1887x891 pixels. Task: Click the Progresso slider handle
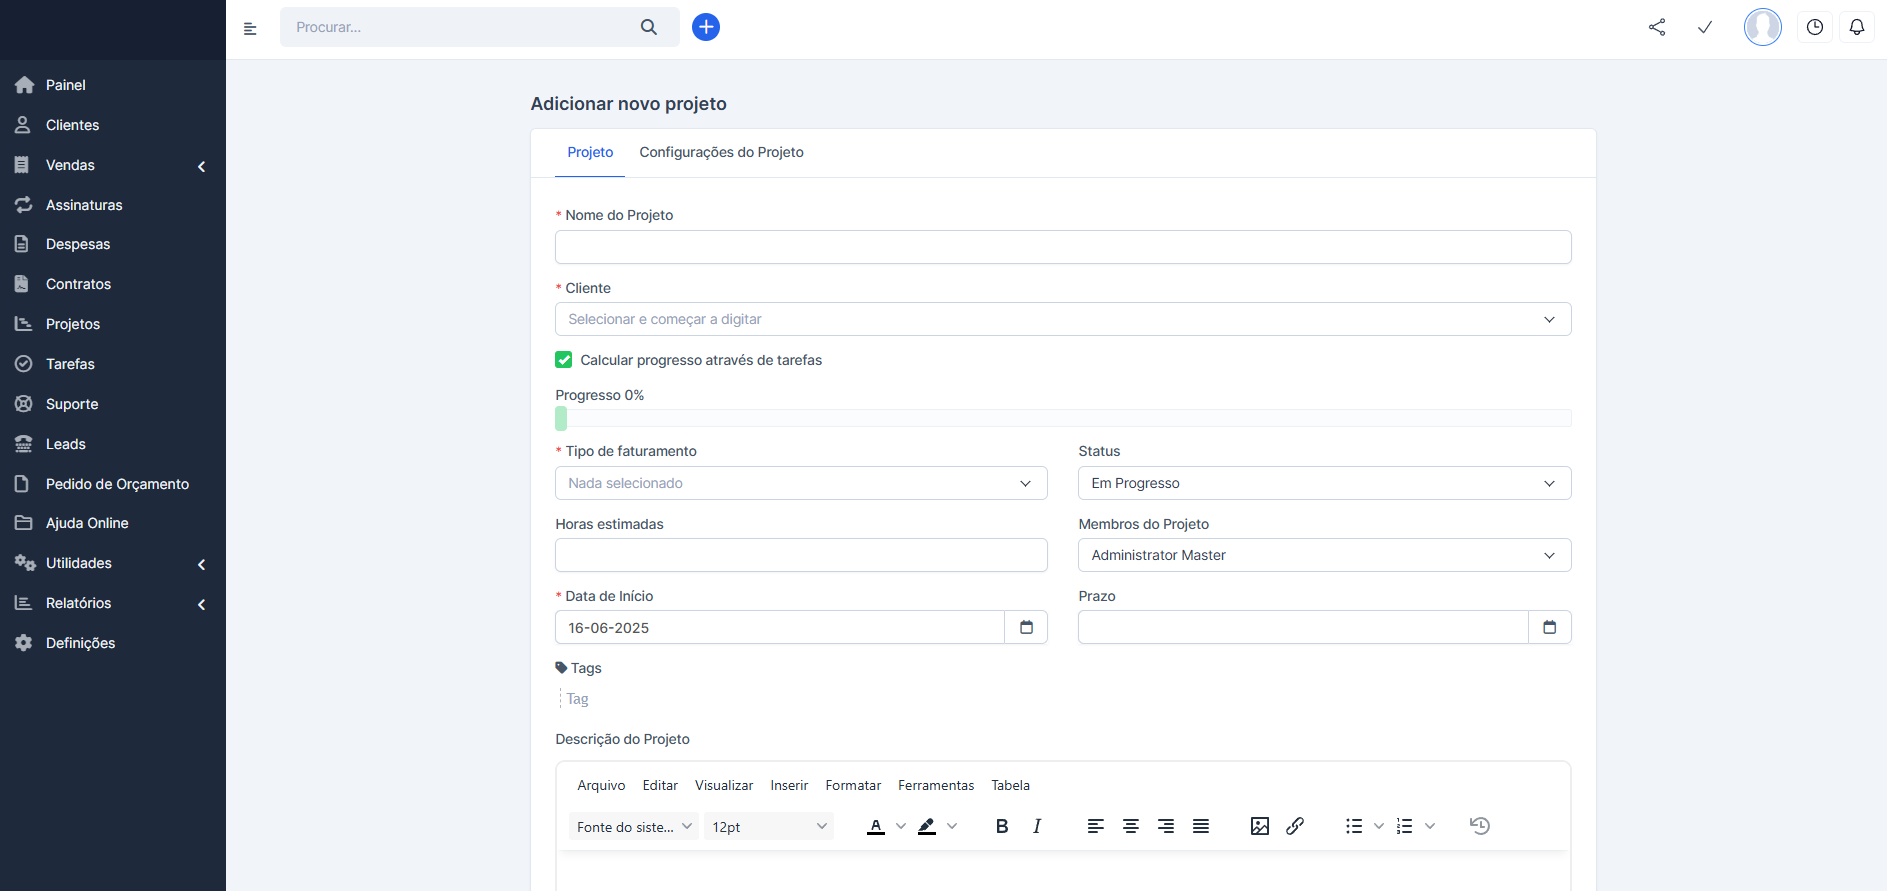(561, 418)
